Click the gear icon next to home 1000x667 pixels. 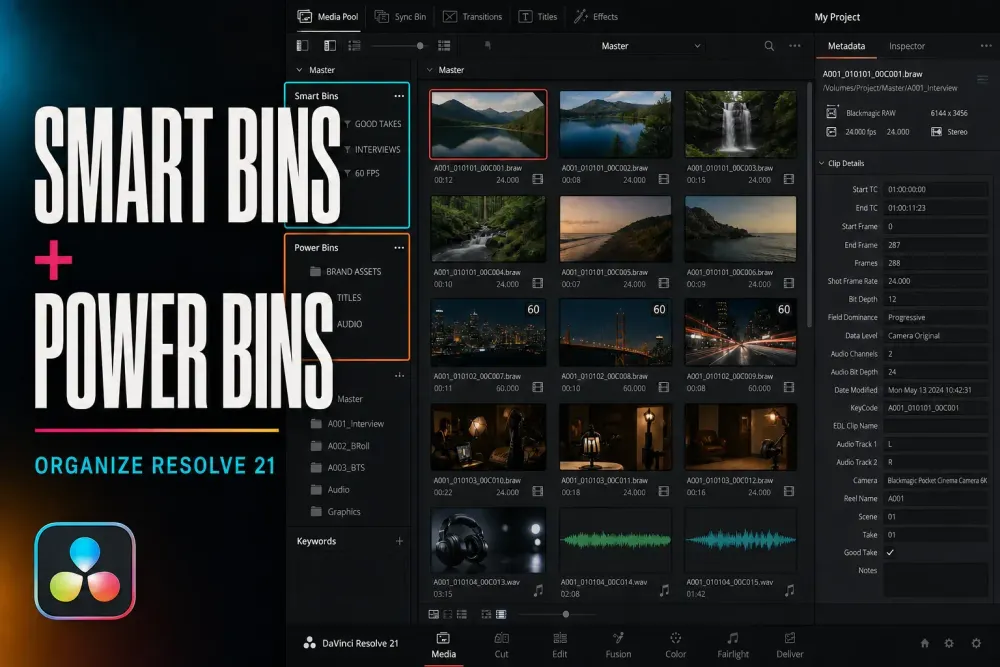click(x=949, y=643)
